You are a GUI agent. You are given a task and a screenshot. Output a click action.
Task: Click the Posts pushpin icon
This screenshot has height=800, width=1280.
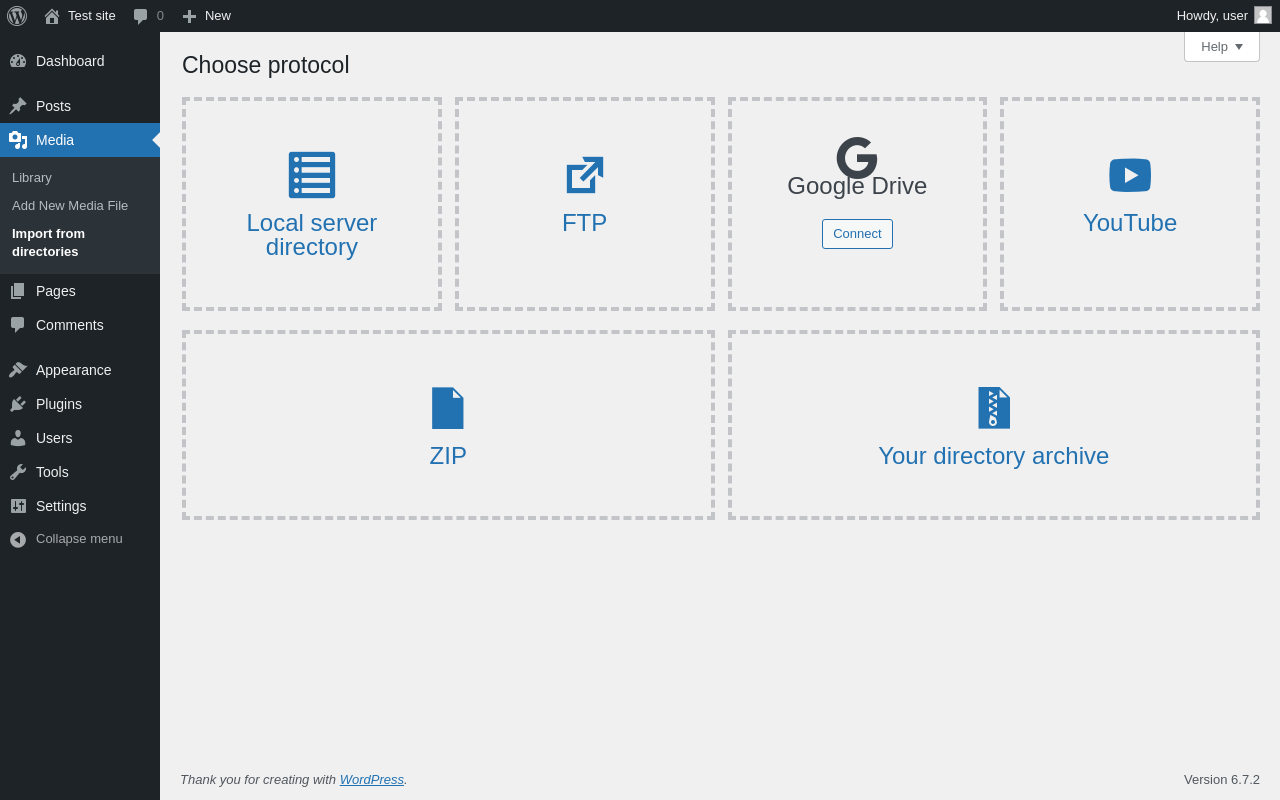tap(18, 106)
